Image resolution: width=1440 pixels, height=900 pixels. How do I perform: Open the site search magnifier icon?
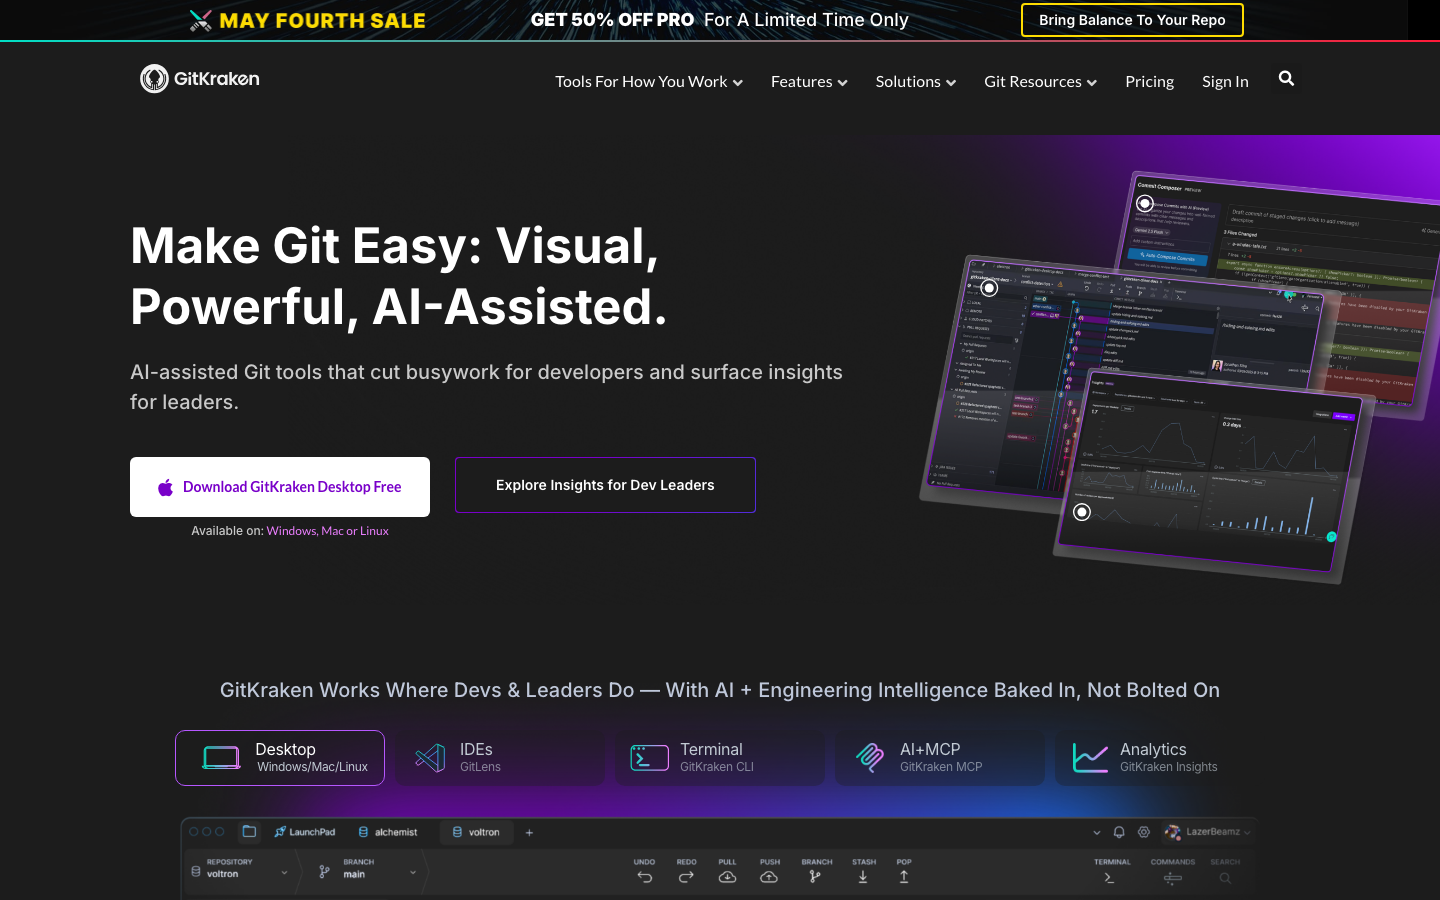coord(1286,79)
